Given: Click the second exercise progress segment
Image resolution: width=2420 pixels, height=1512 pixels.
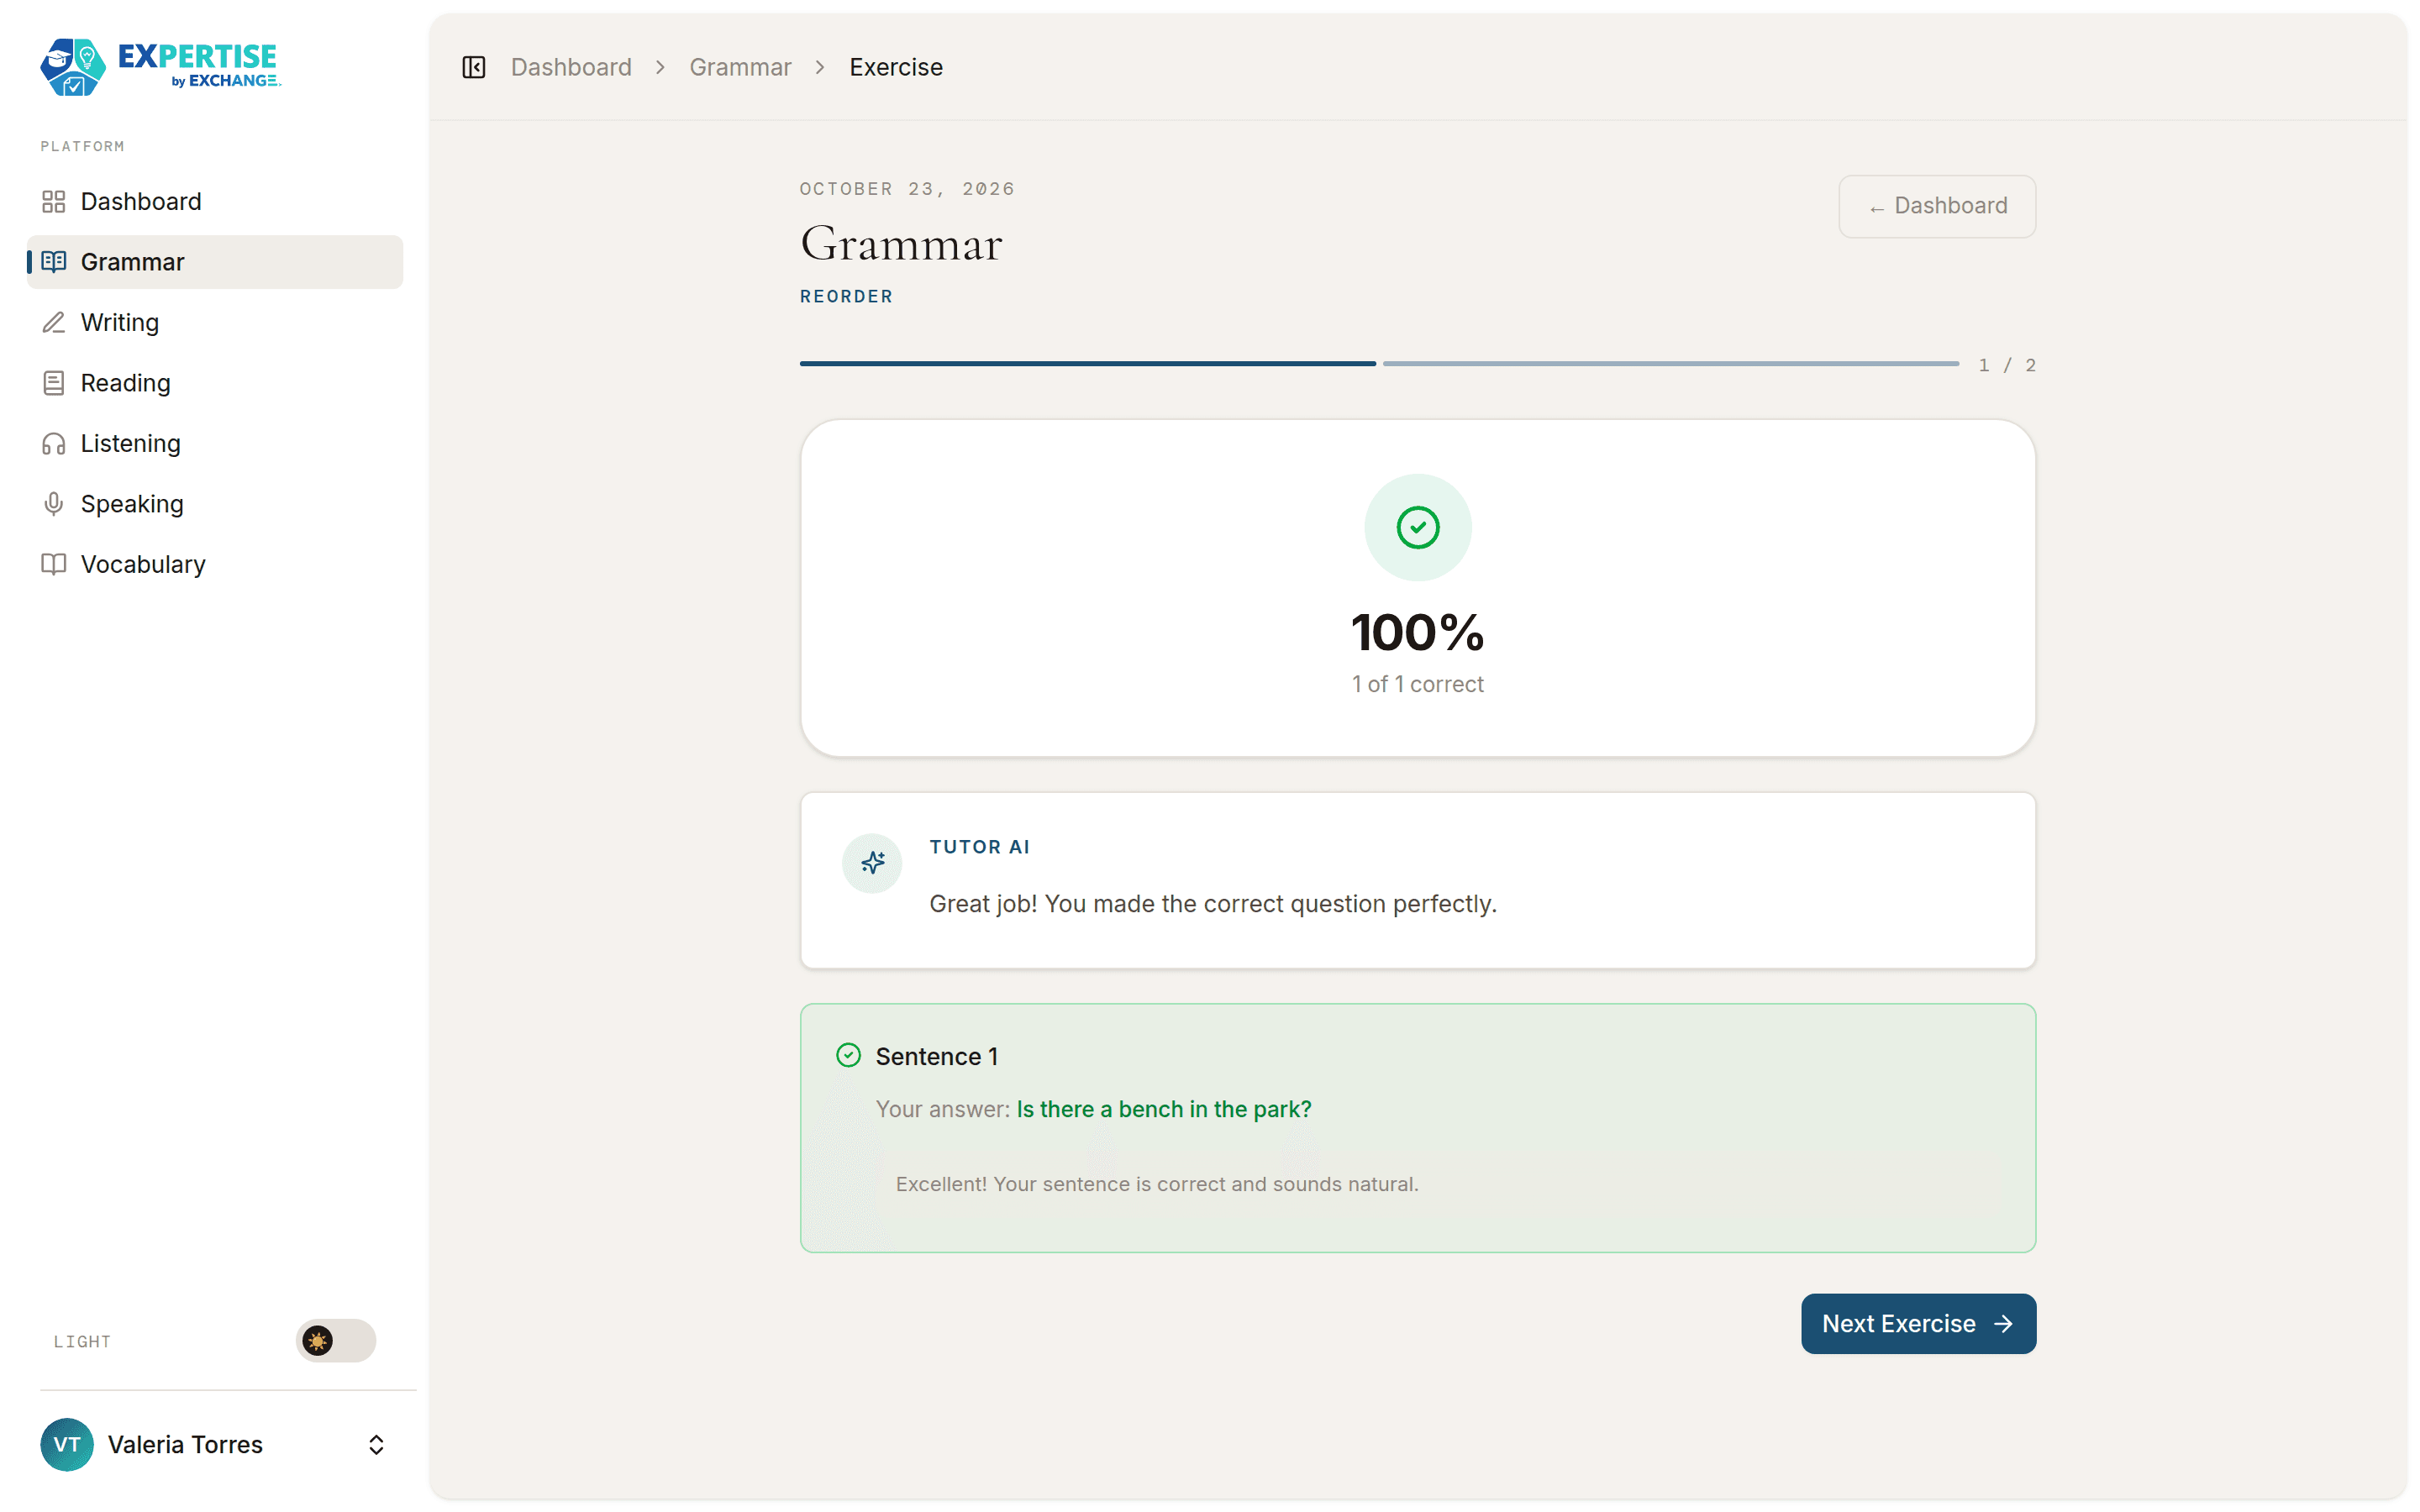Looking at the screenshot, I should click(x=1671, y=364).
